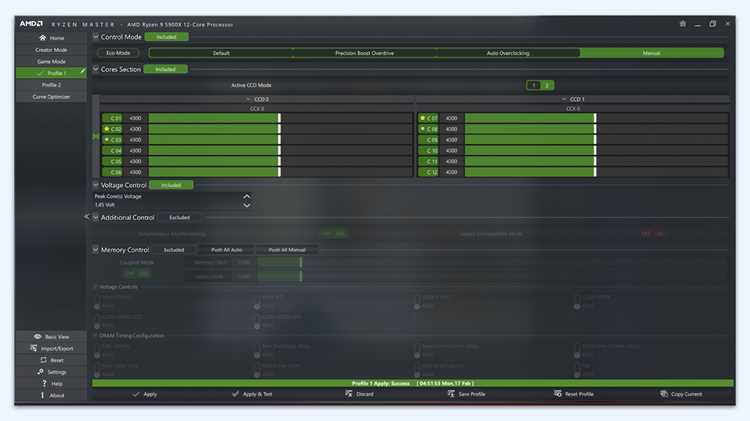Click the C 10 frequency slider bar
The width and height of the screenshot is (750, 421).
click(596, 151)
